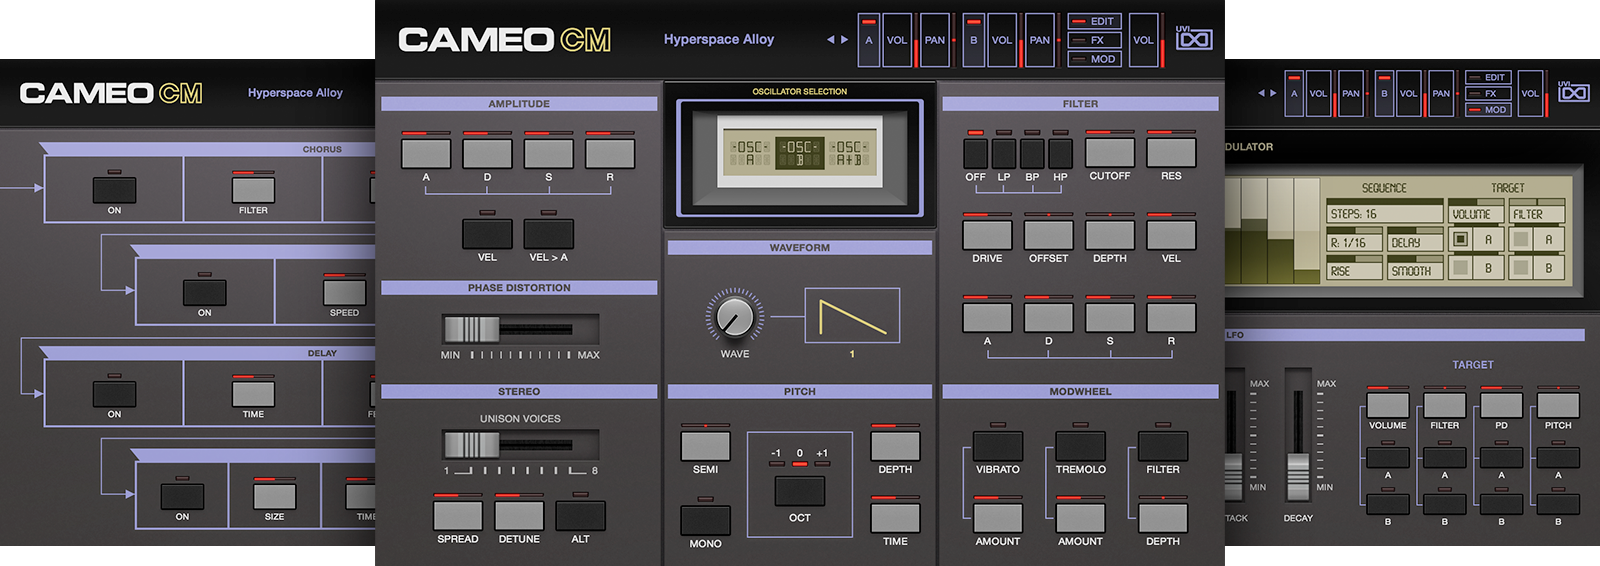Toggle modwheel FILTER button
The image size is (1600, 566).
(x=1163, y=446)
